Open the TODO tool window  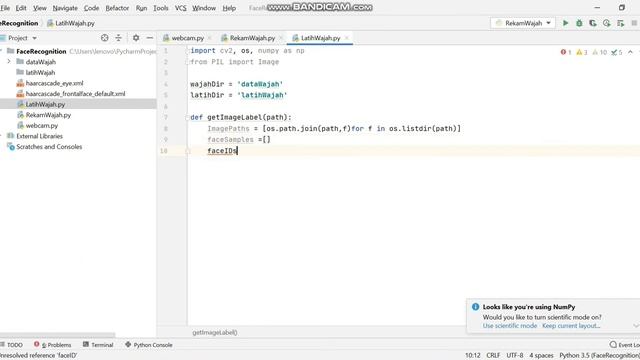(11, 345)
